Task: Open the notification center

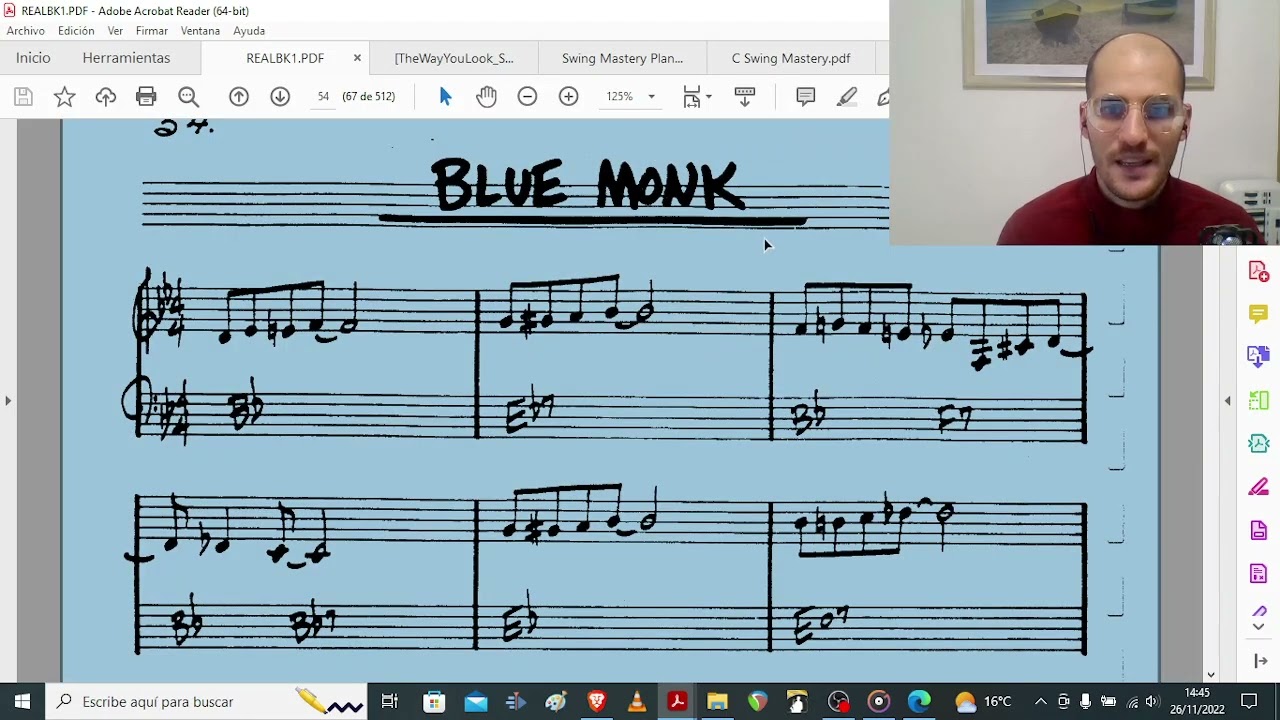Action: point(1249,701)
